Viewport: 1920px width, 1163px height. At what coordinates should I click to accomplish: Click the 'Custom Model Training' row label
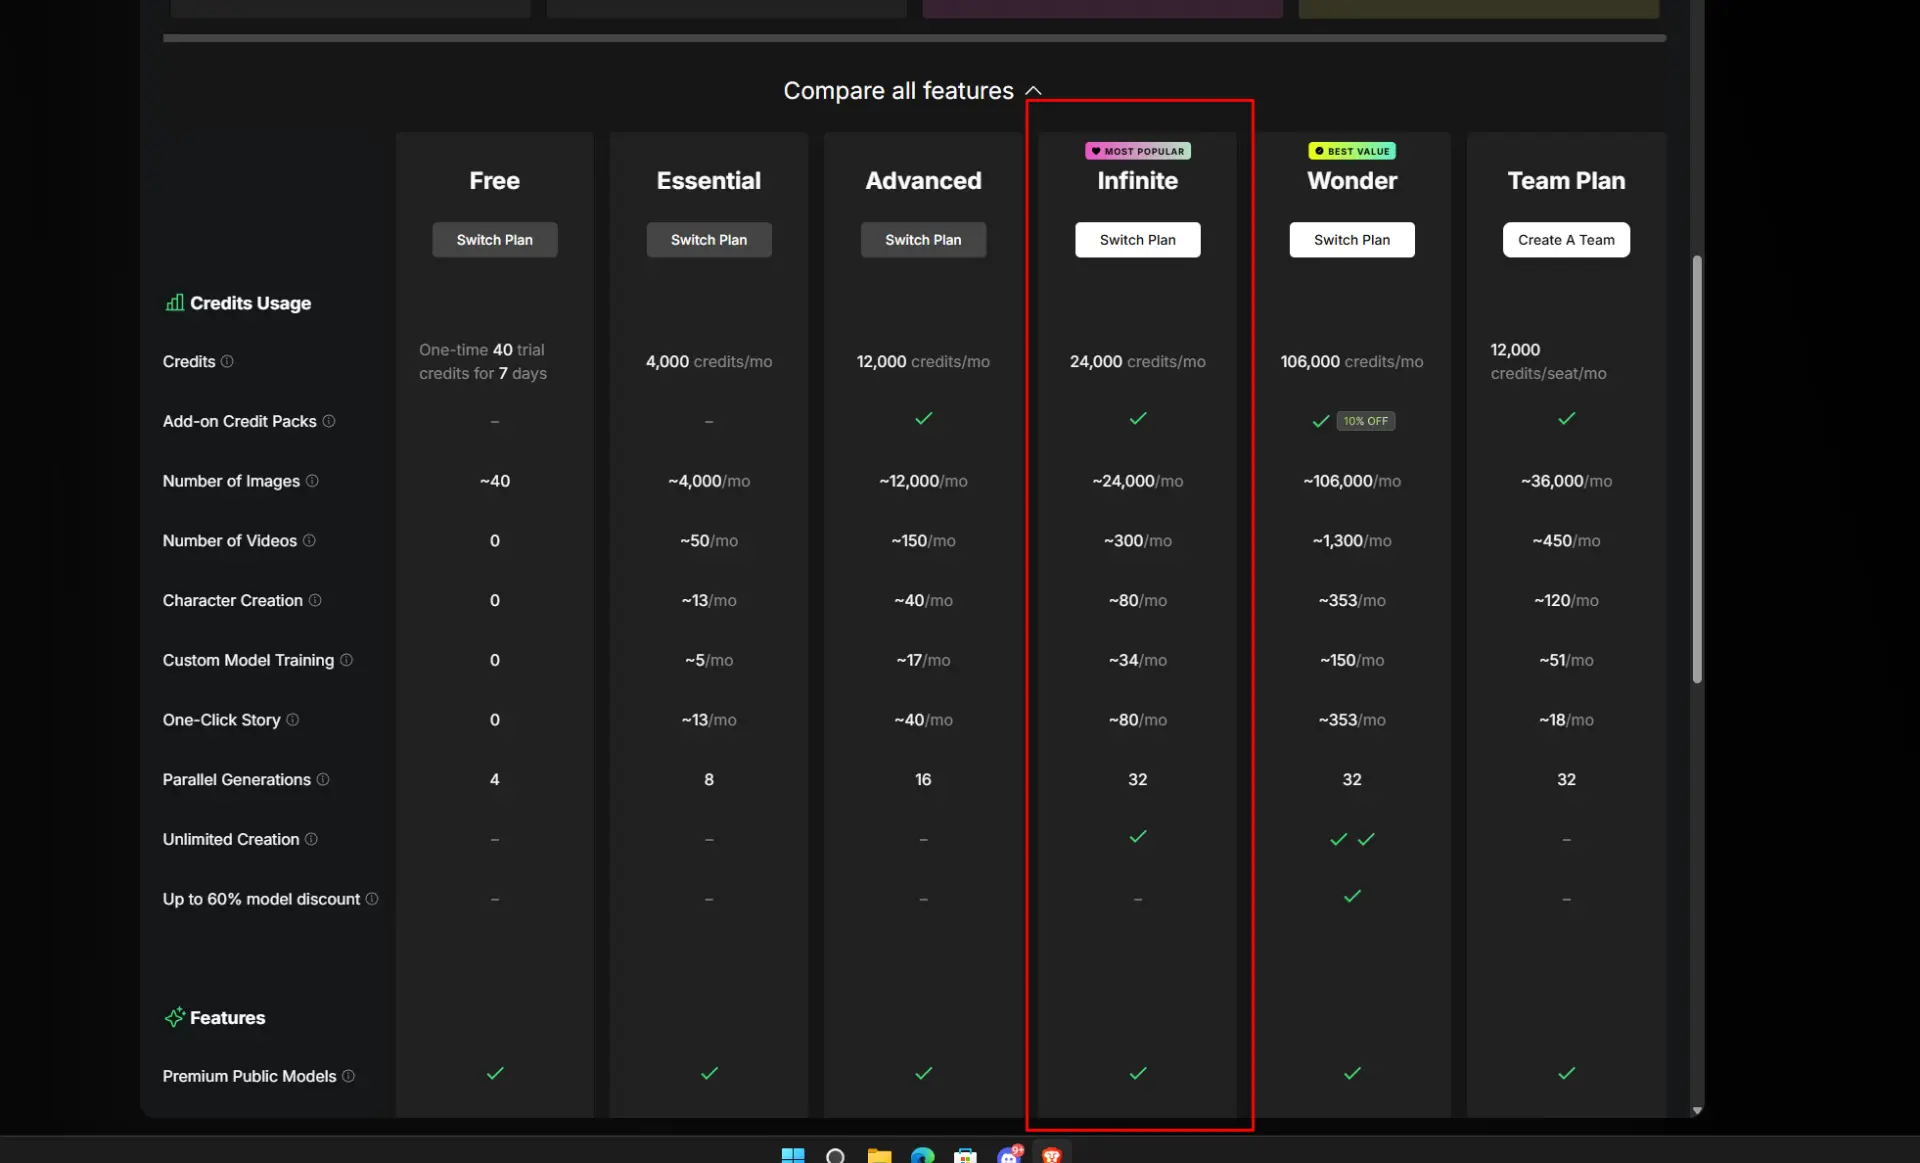point(248,660)
